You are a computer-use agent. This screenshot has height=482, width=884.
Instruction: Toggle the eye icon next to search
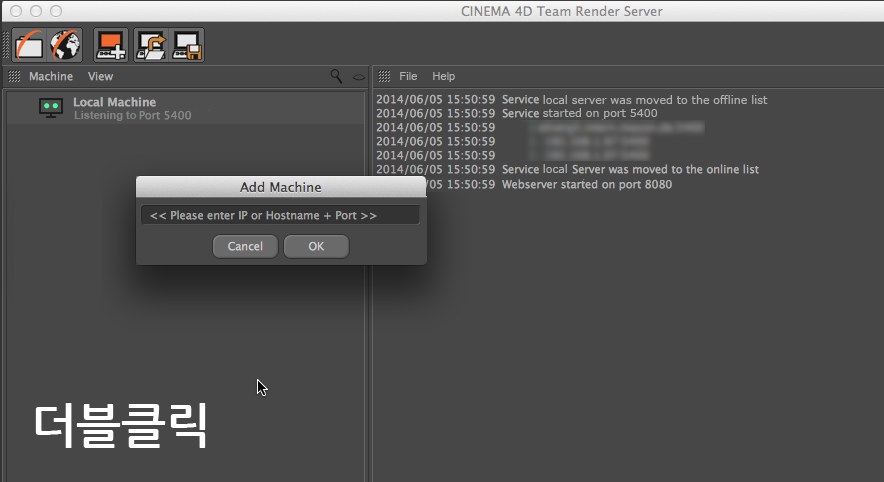(359, 77)
